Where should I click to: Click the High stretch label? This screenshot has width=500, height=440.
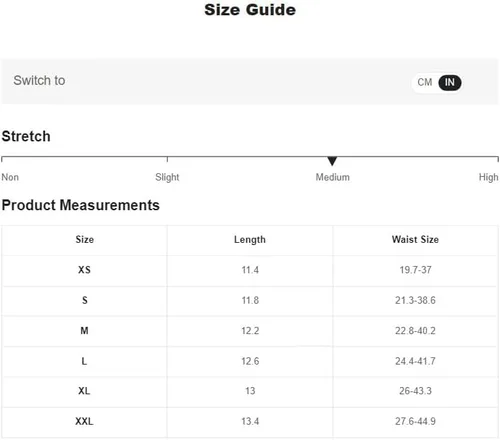488,177
